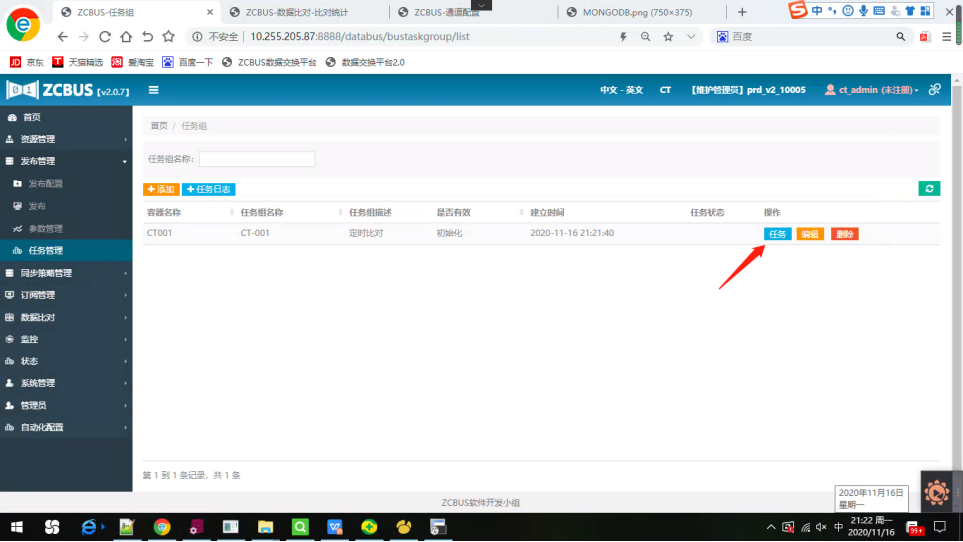963x542 pixels.
Task: Click the 任务组名称 search input field
Action: coord(256,159)
